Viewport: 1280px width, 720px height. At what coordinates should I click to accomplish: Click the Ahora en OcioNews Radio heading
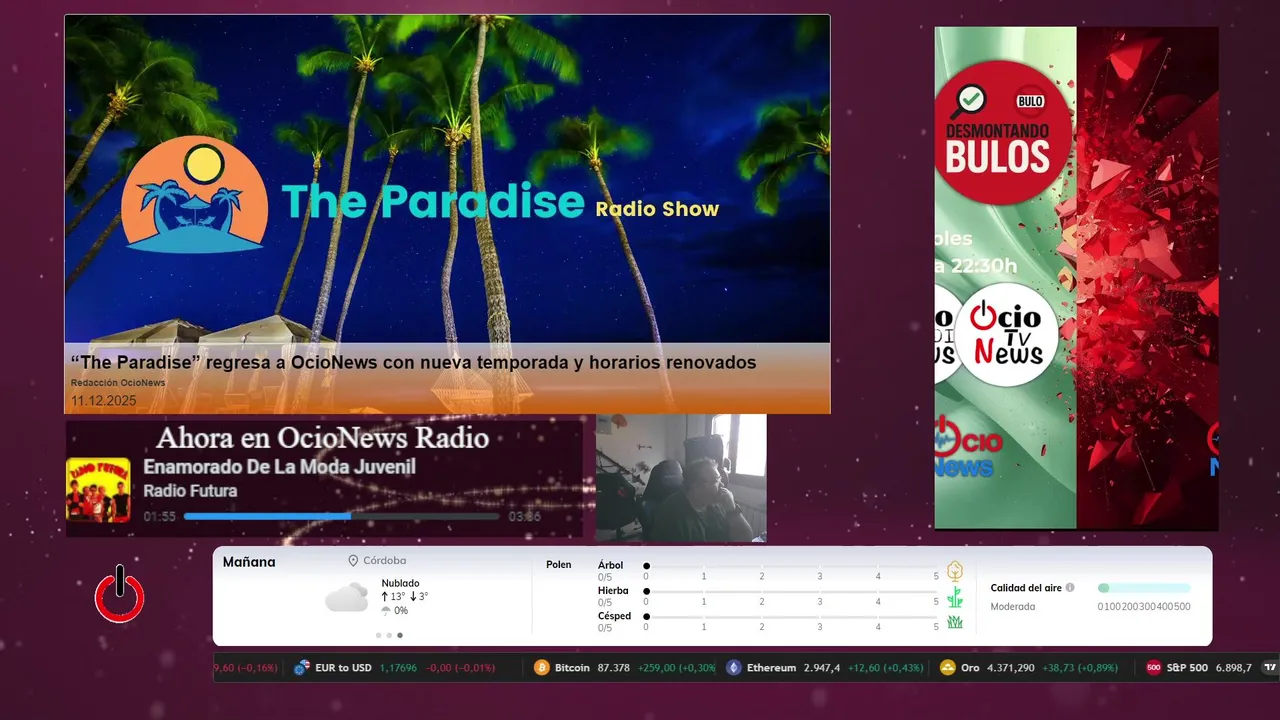(322, 438)
